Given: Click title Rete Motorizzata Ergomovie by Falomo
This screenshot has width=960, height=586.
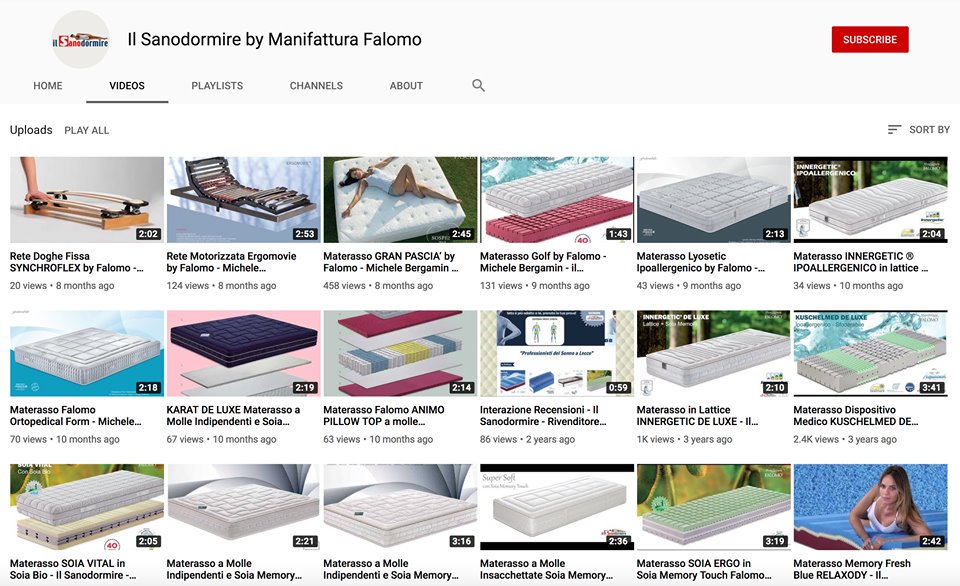Looking at the screenshot, I should point(231,262).
